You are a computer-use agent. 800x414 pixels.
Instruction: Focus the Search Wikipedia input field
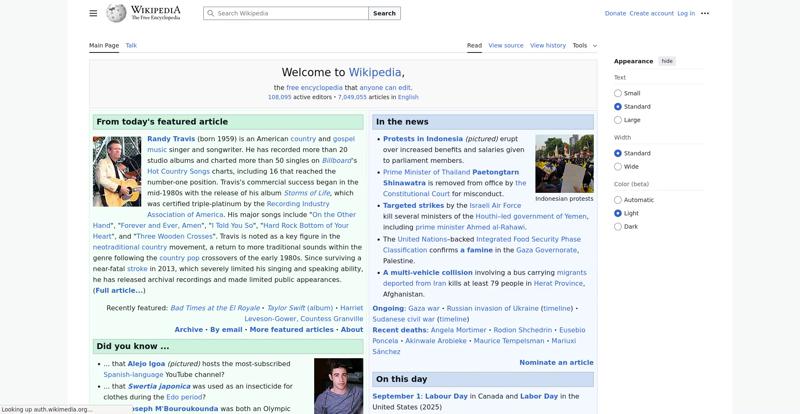click(x=286, y=13)
